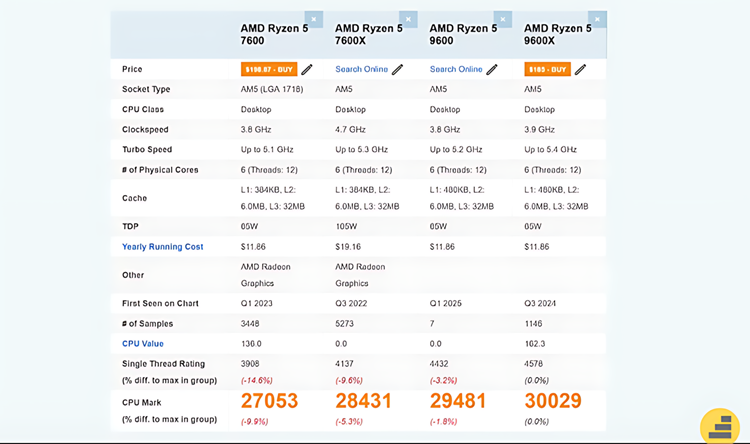Click CPU Mark score 27053
Image resolution: width=750 pixels, height=444 pixels.
[x=269, y=401]
